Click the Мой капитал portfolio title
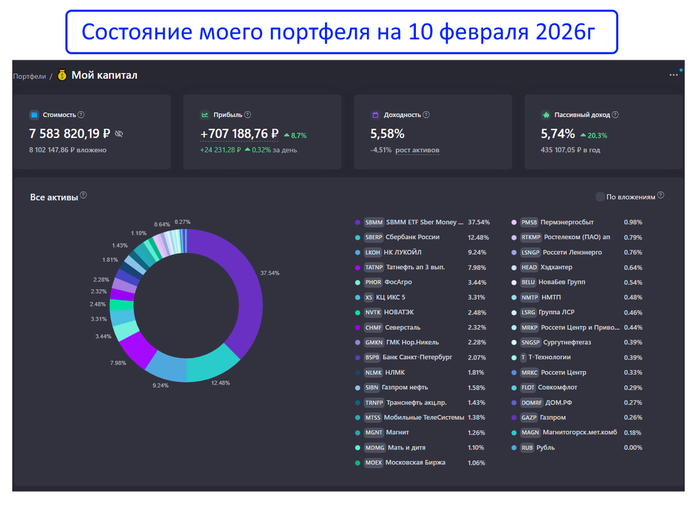The image size is (700, 506). click(104, 75)
